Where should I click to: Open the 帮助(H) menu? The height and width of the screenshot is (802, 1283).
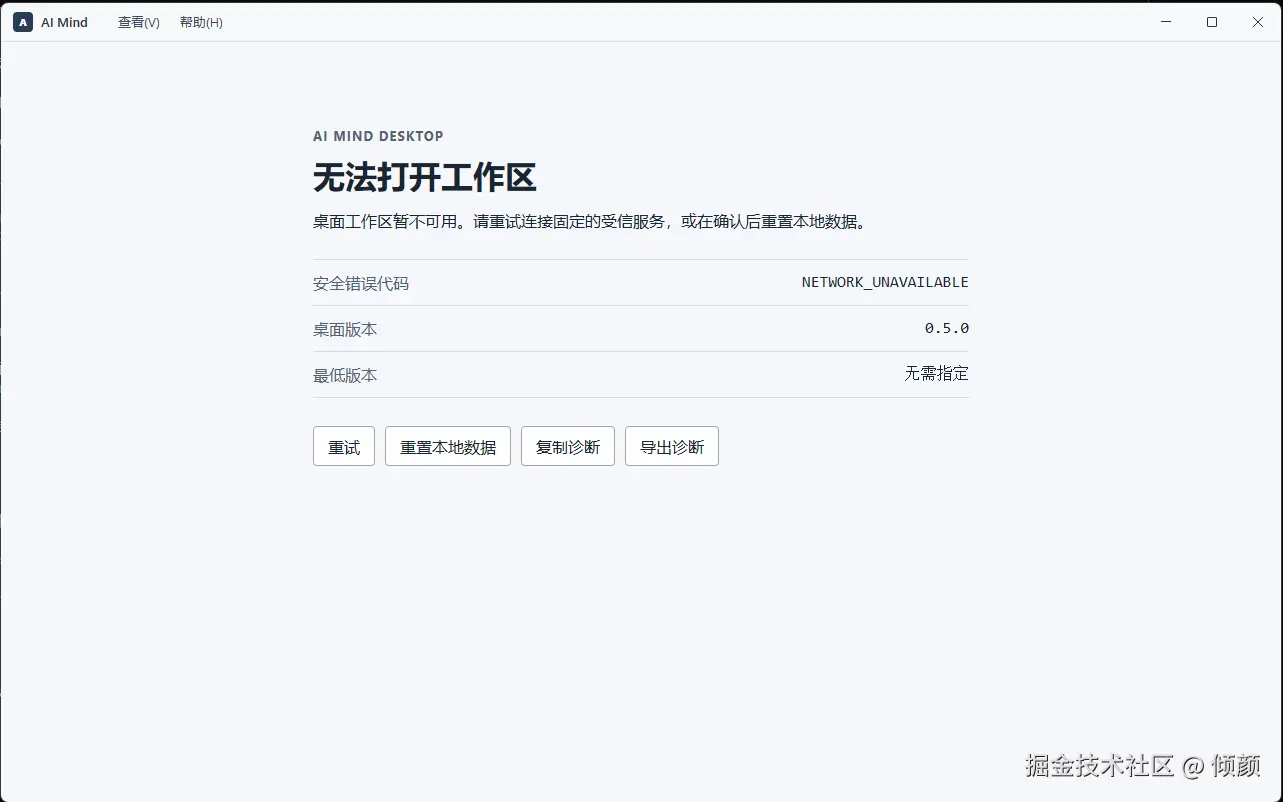pyautogui.click(x=201, y=22)
